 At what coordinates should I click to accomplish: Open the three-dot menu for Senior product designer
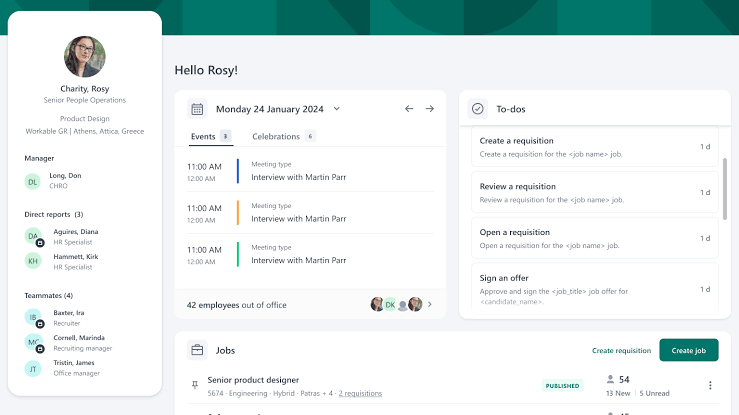710,385
